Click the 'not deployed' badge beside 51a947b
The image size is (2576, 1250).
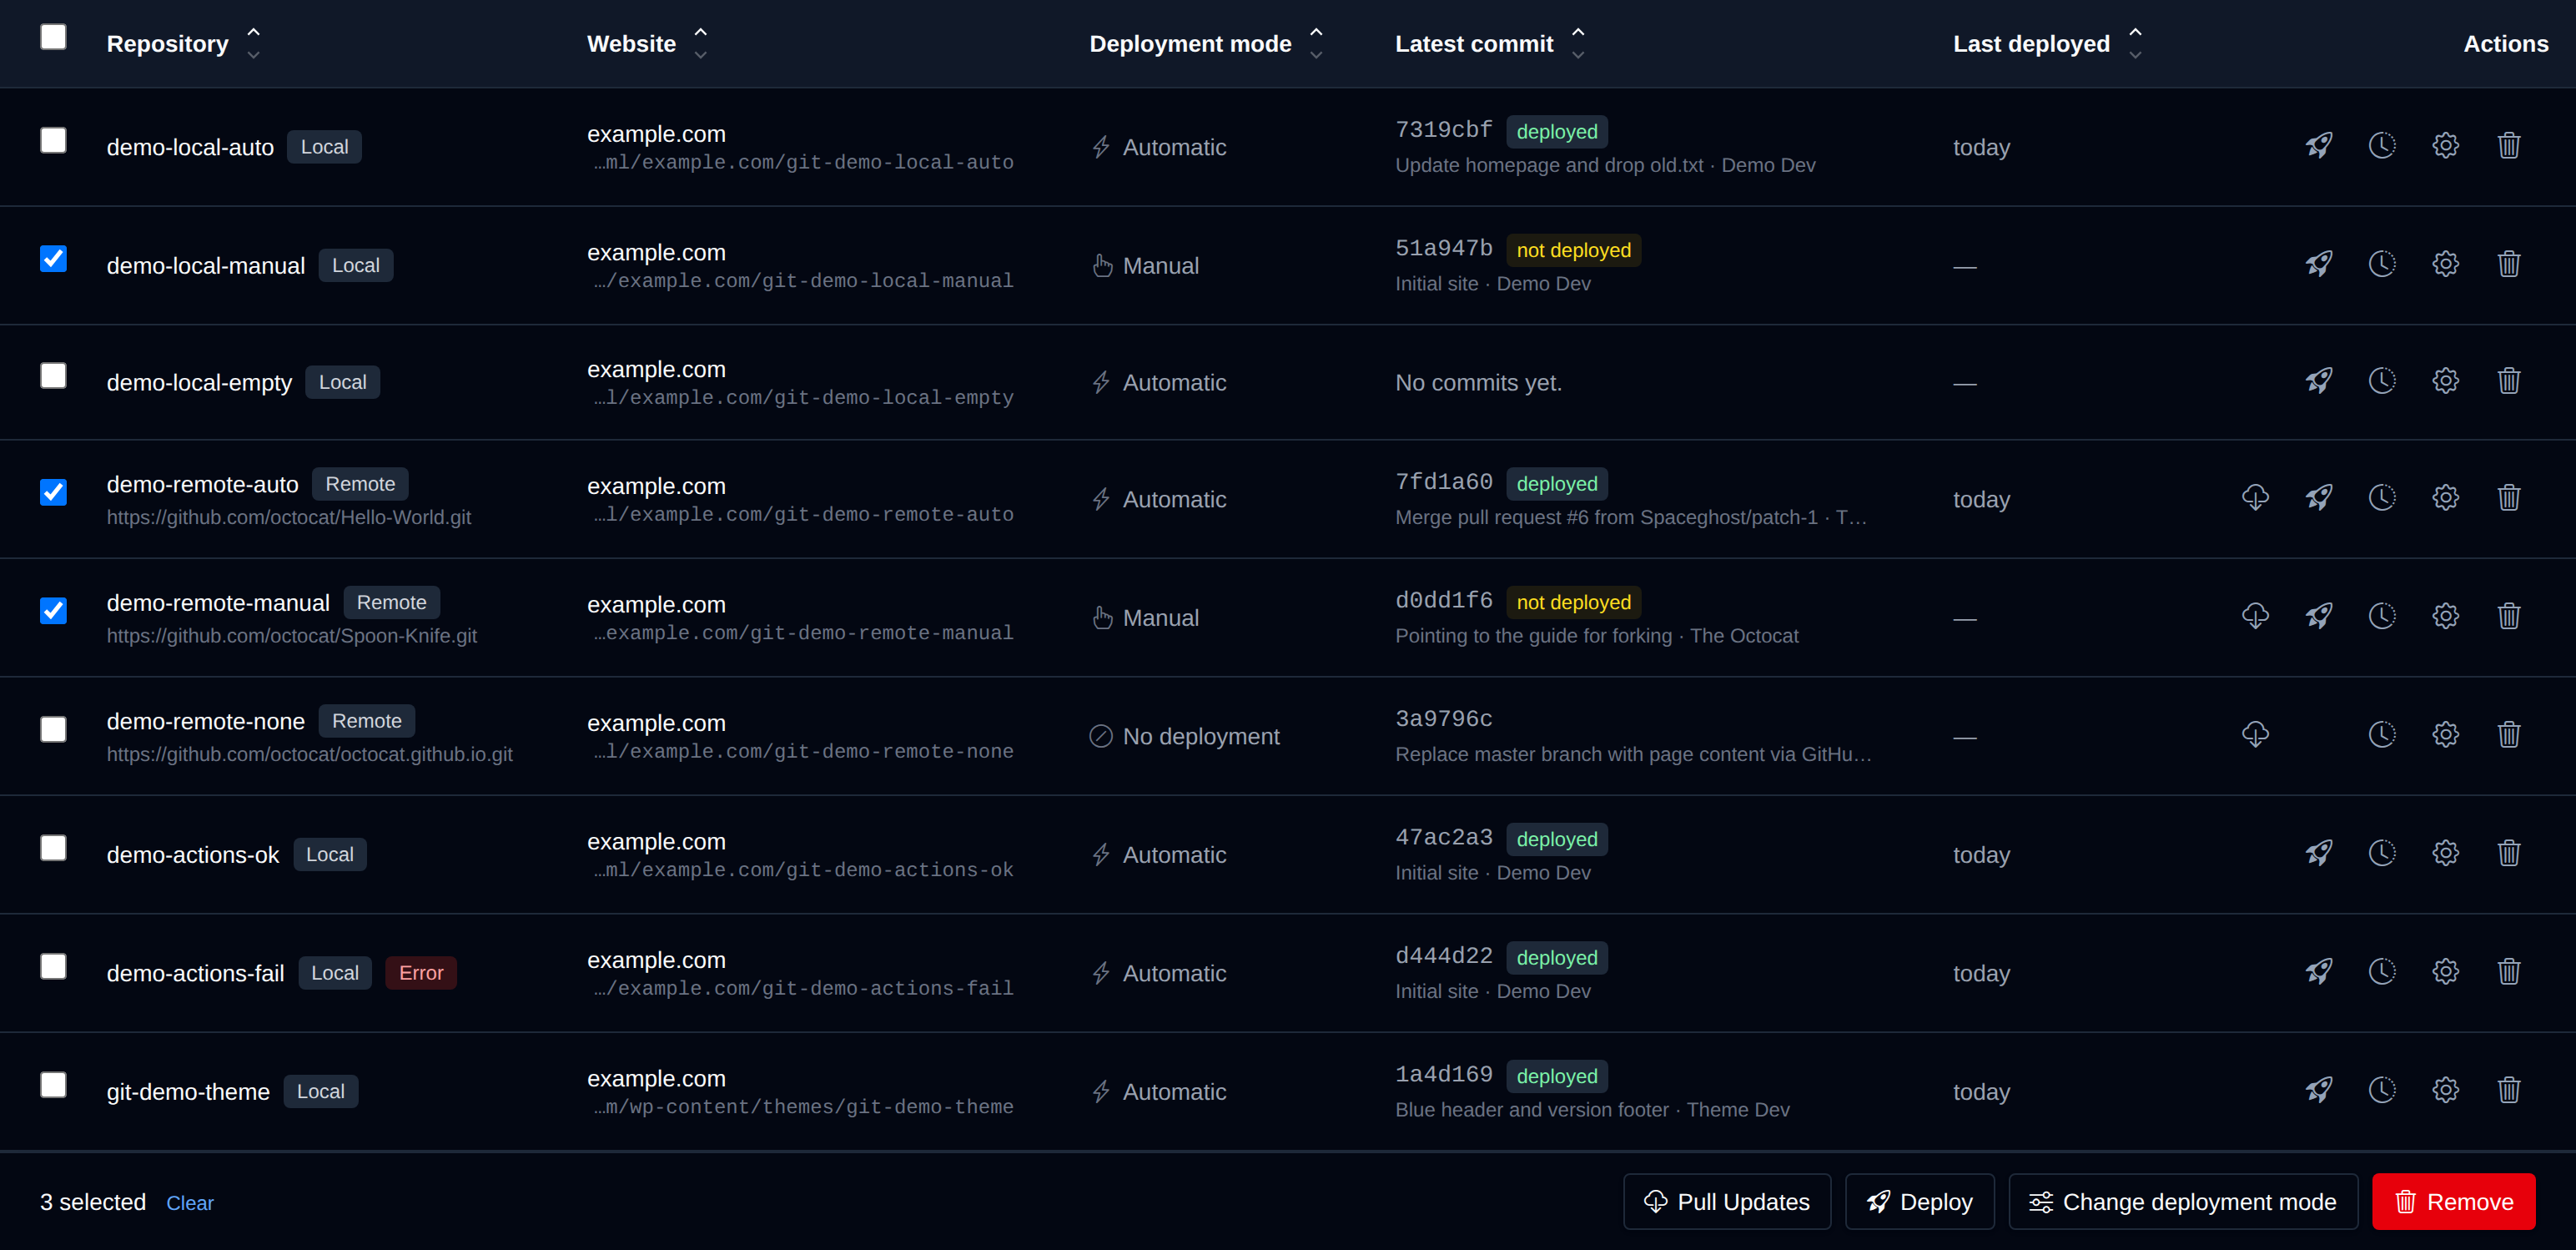(1573, 250)
